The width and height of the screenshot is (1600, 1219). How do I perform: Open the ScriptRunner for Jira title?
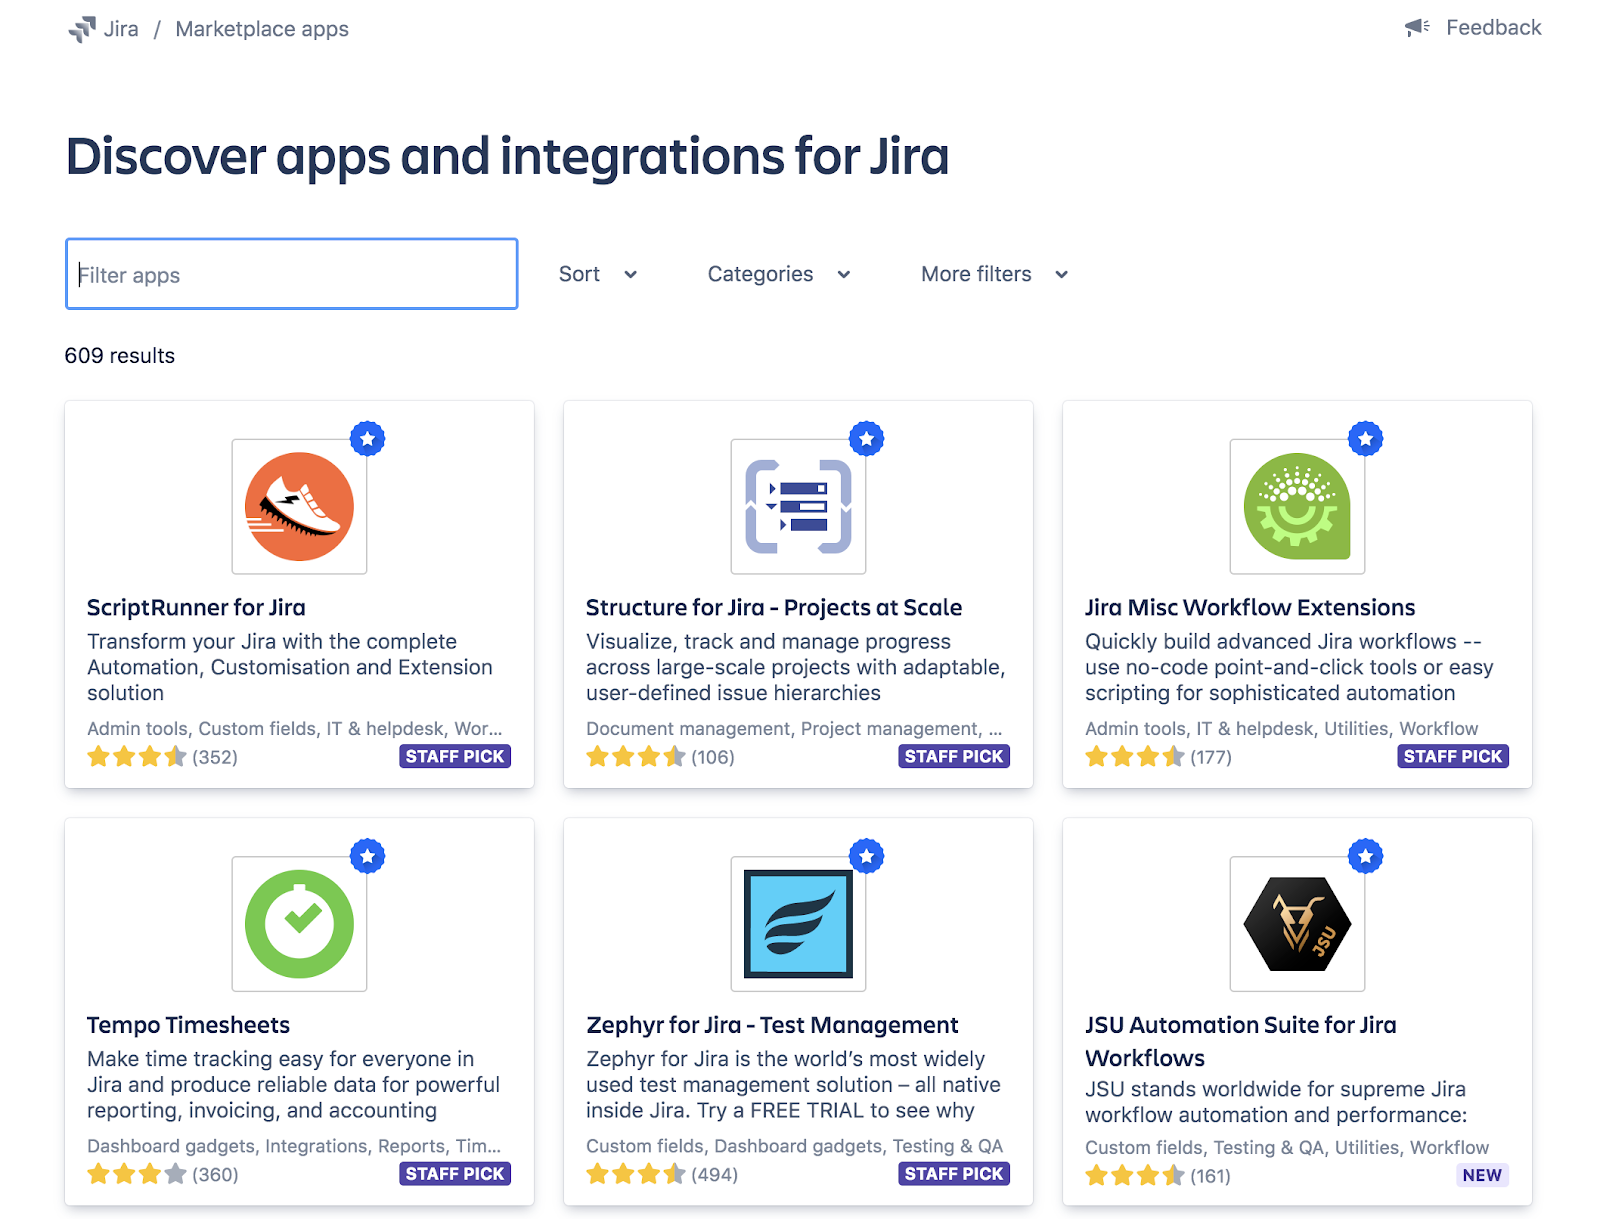pos(196,607)
